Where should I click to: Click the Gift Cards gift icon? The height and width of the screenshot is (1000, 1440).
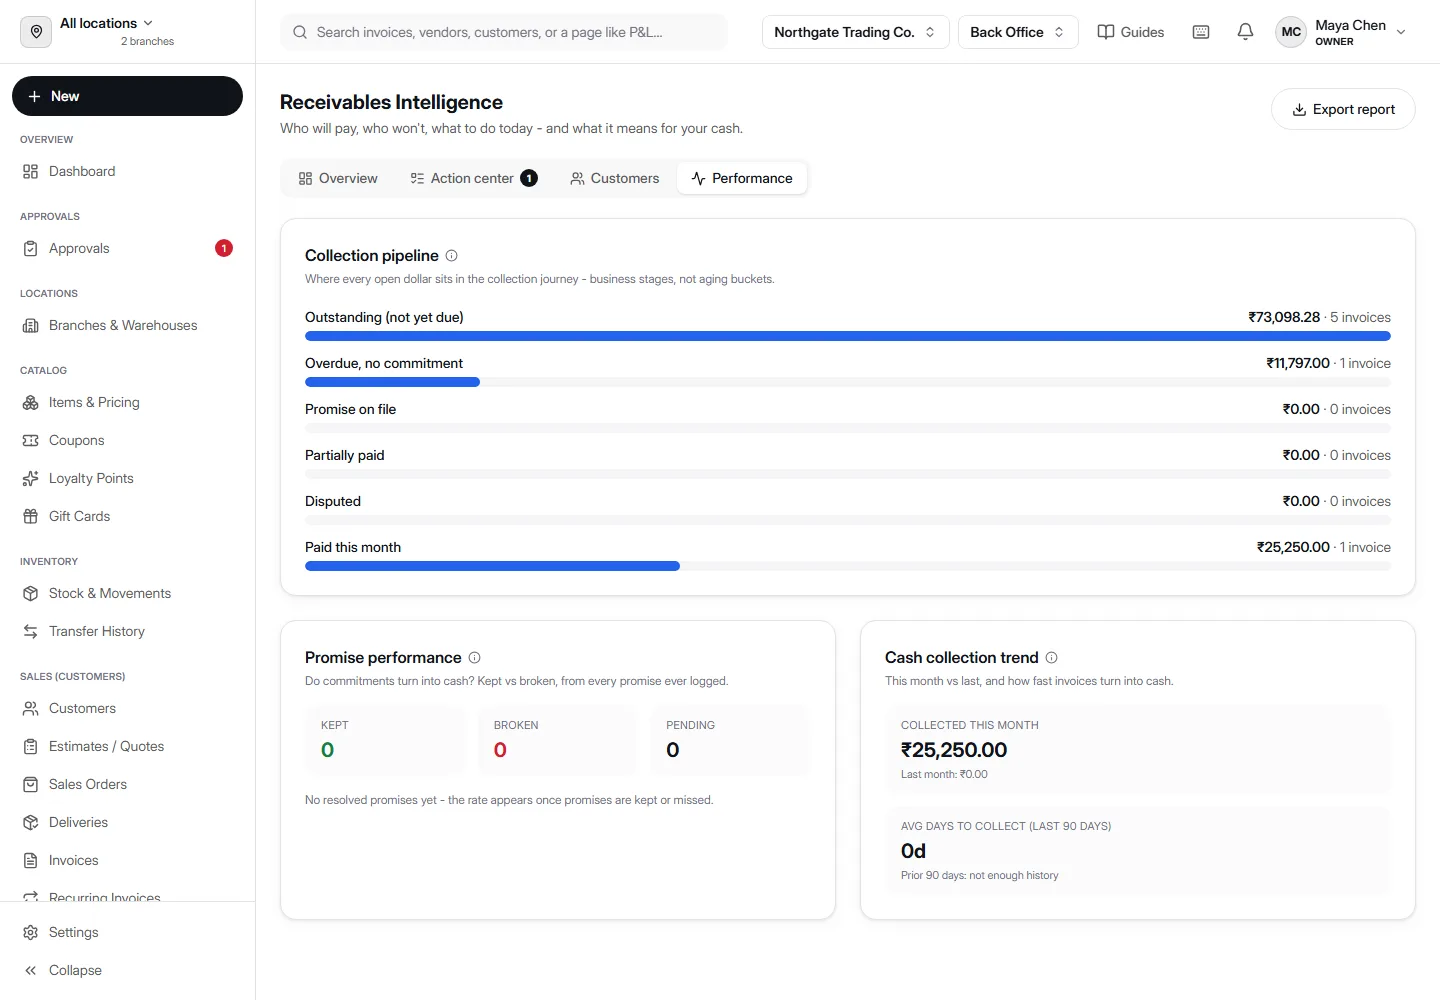click(31, 517)
